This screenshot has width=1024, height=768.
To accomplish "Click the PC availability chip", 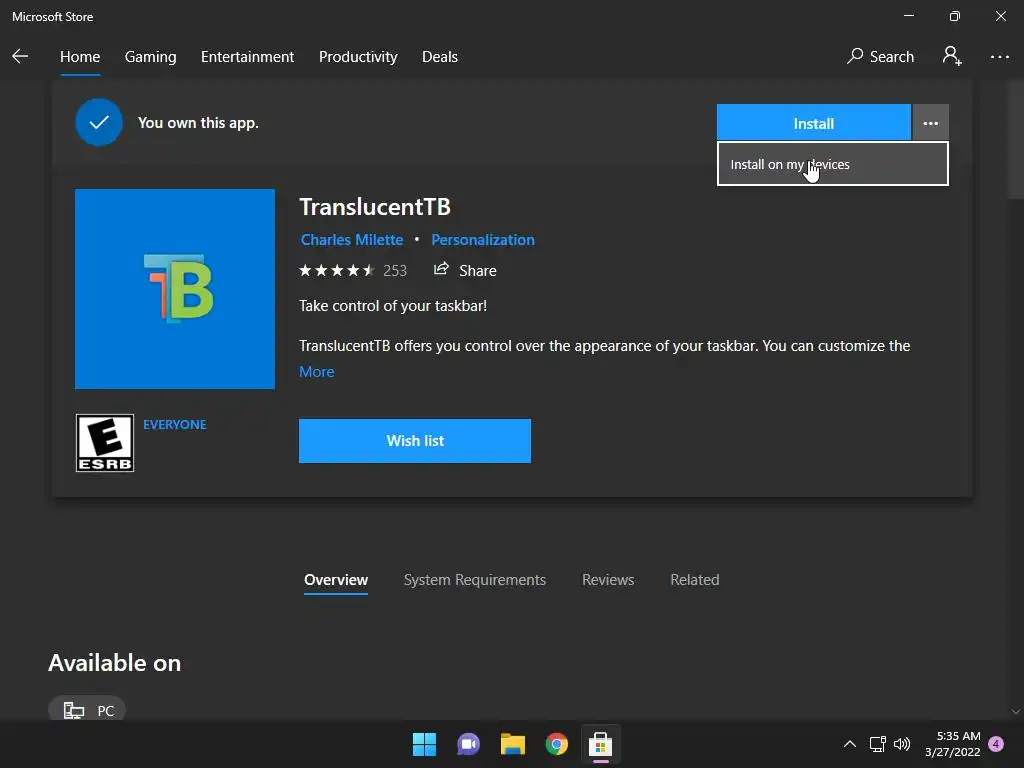I will [x=87, y=709].
